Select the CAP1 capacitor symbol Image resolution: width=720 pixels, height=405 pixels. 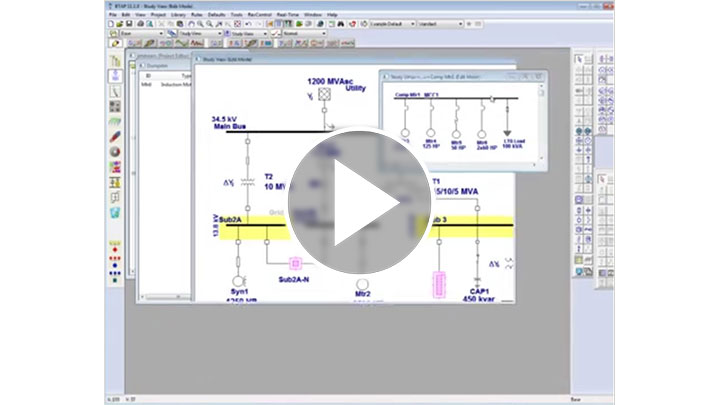coord(477,279)
